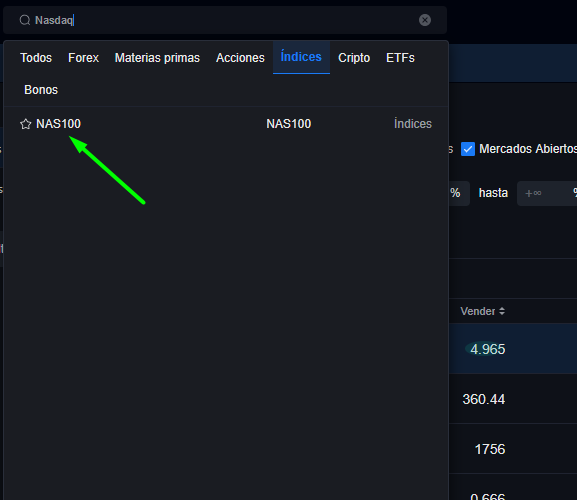Click the 1756 sell price
This screenshot has width=577, height=500.
[x=490, y=449]
